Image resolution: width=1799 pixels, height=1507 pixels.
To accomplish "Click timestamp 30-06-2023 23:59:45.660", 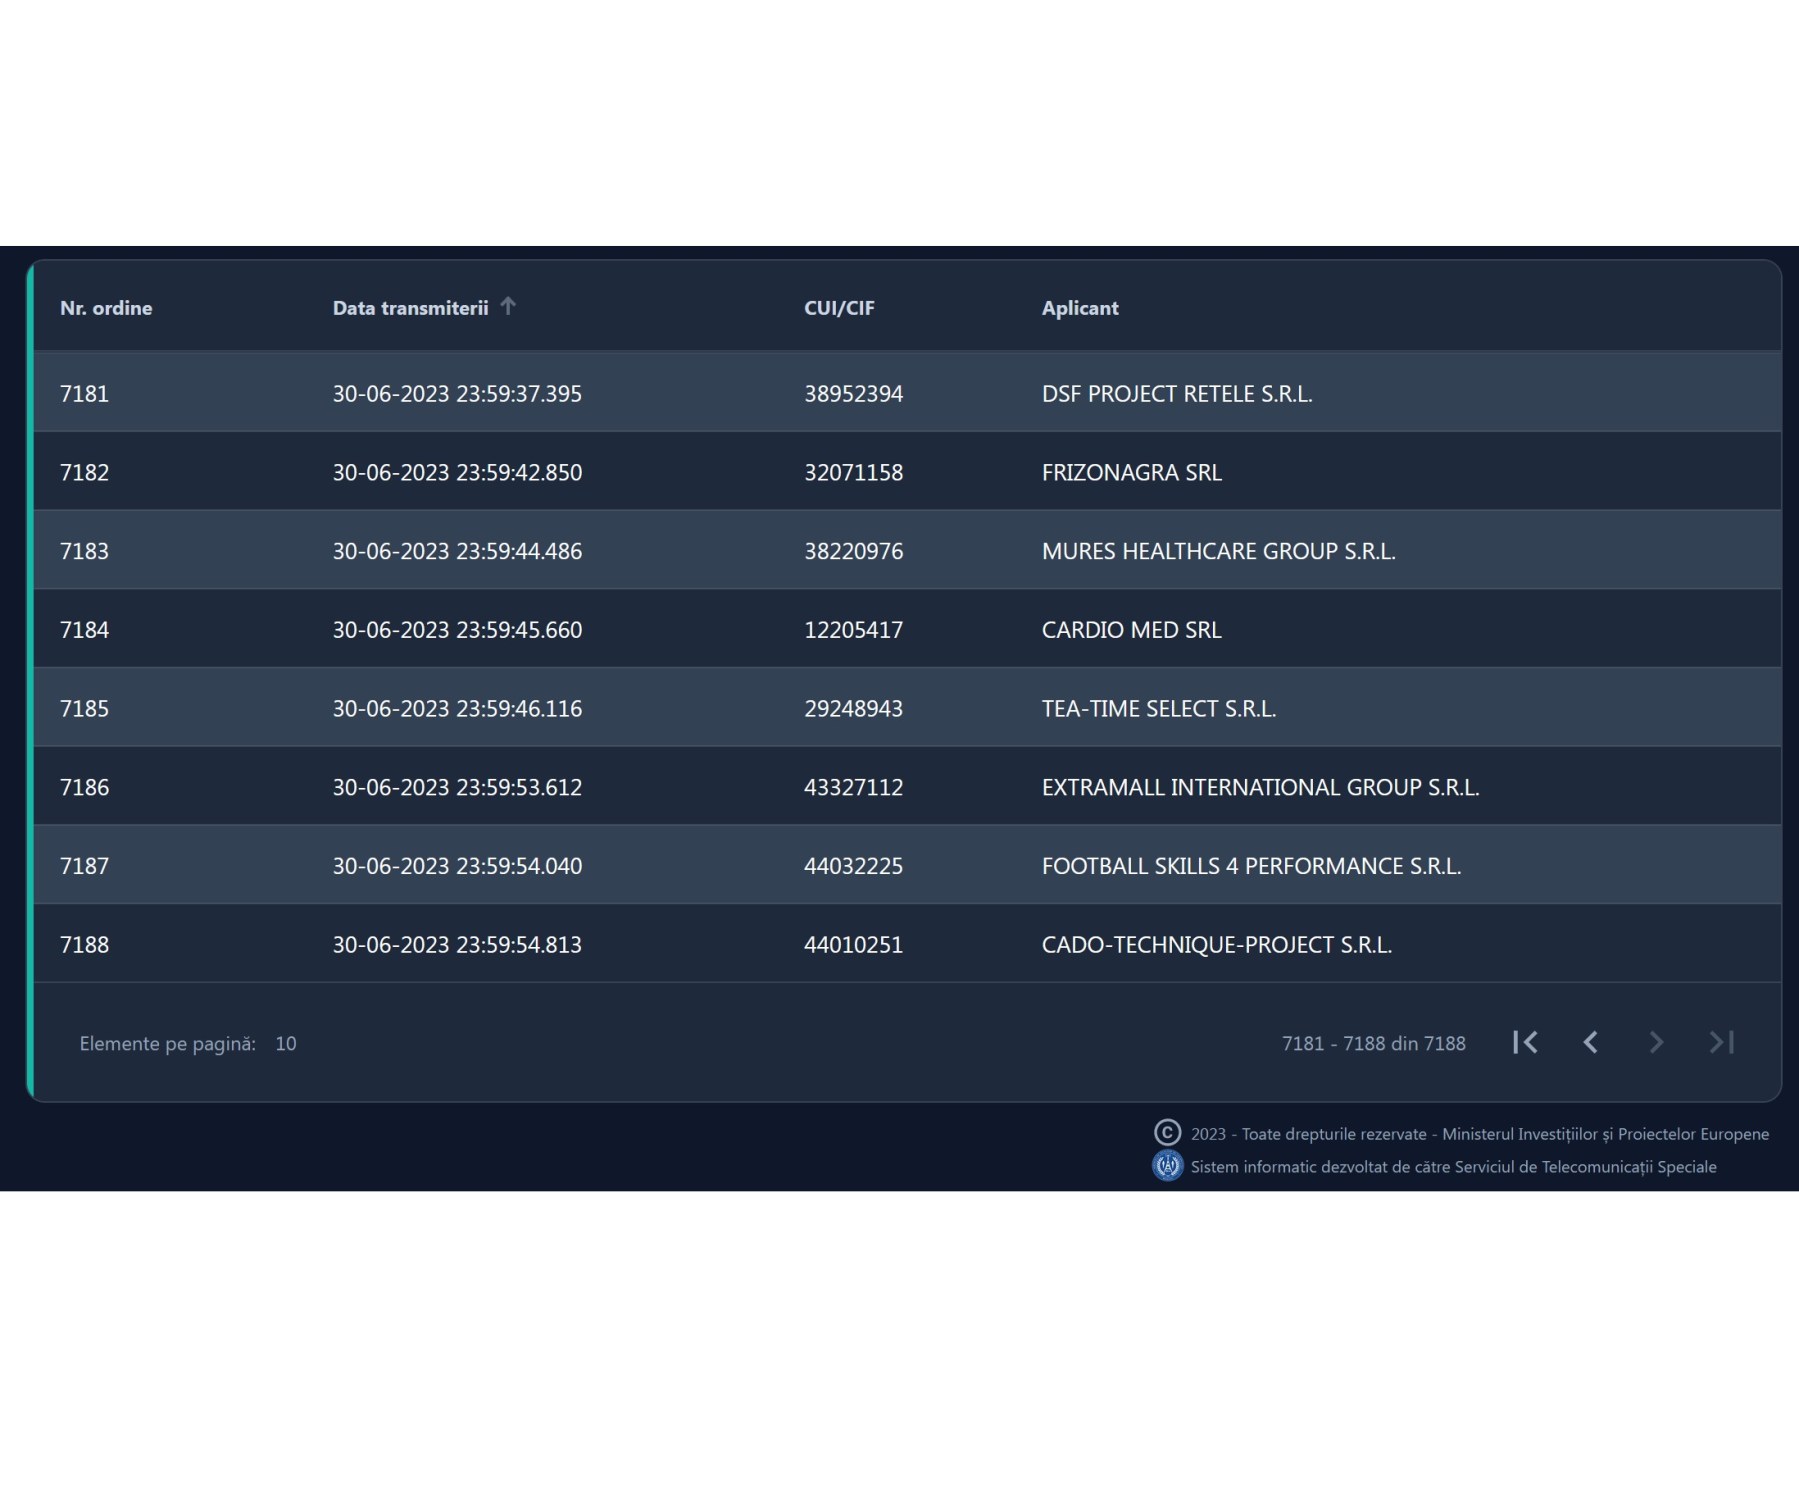I will coord(457,630).
